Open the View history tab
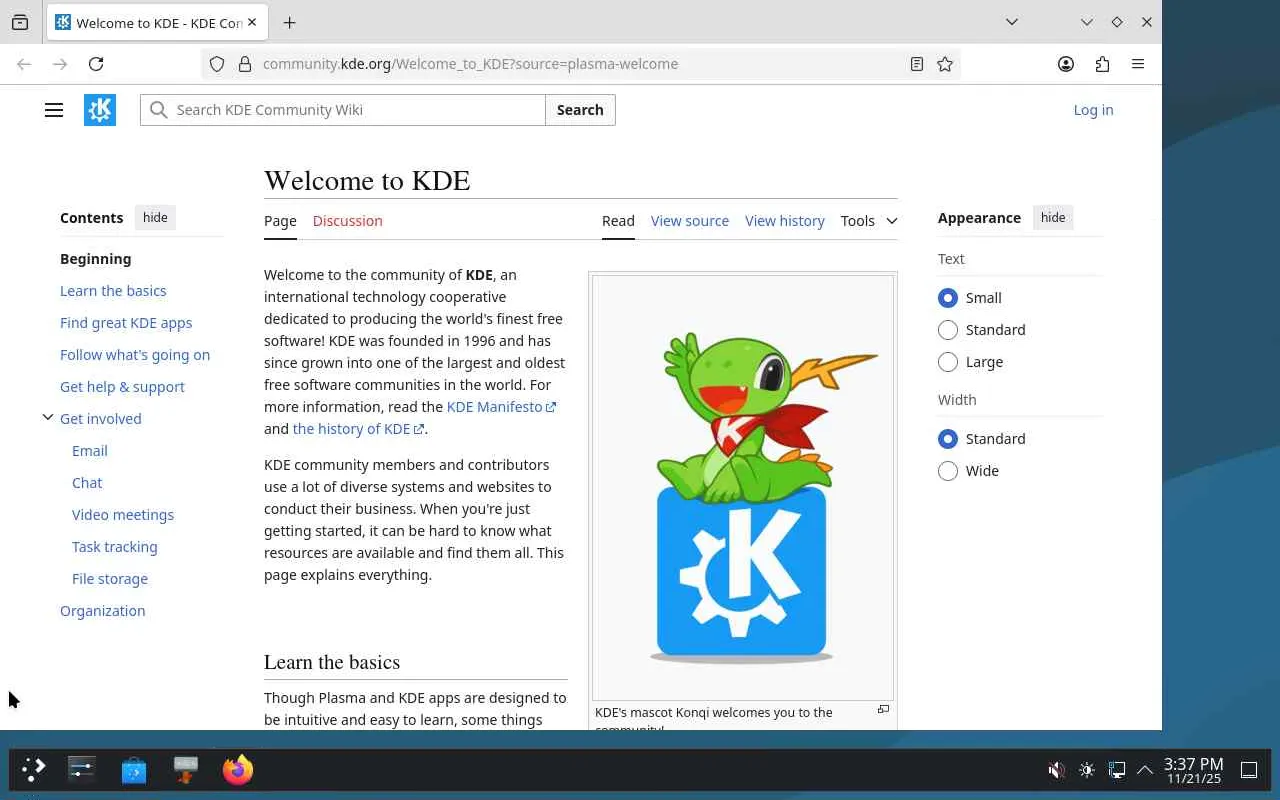 pyautogui.click(x=785, y=221)
